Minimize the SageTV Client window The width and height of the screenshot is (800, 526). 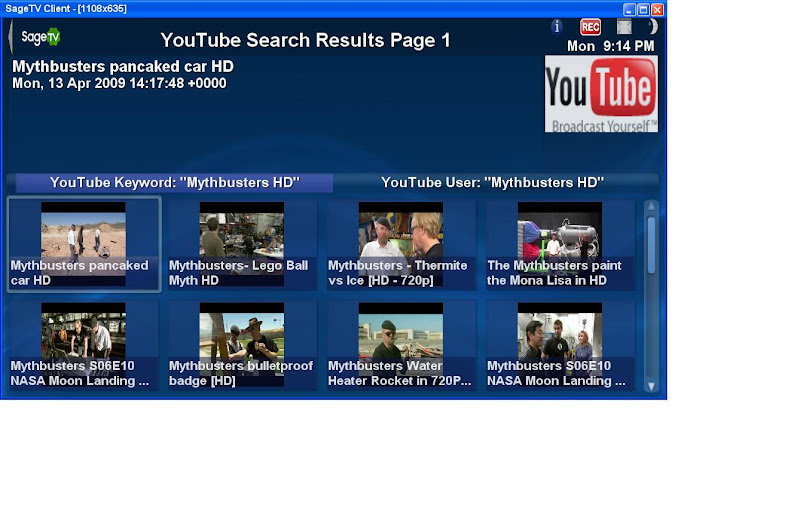[x=629, y=9]
